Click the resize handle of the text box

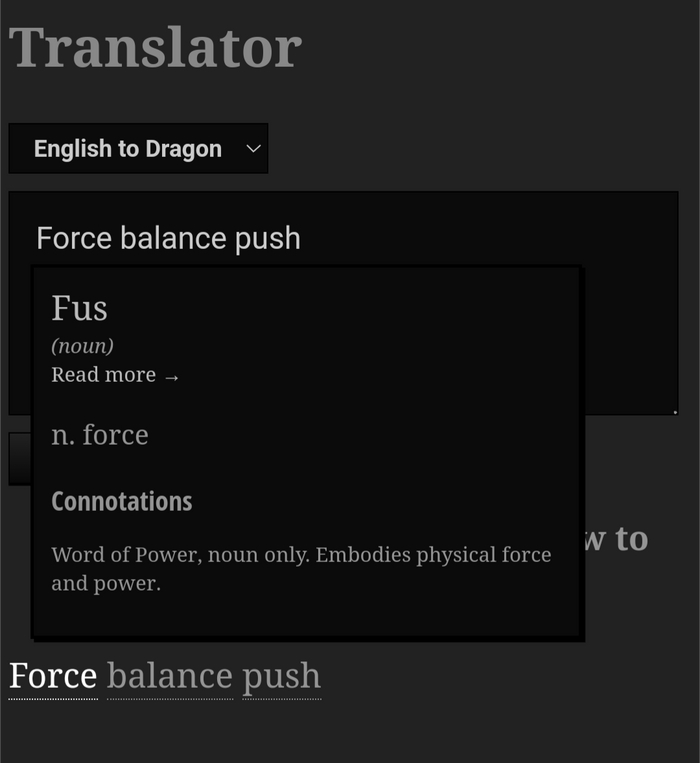point(674,410)
